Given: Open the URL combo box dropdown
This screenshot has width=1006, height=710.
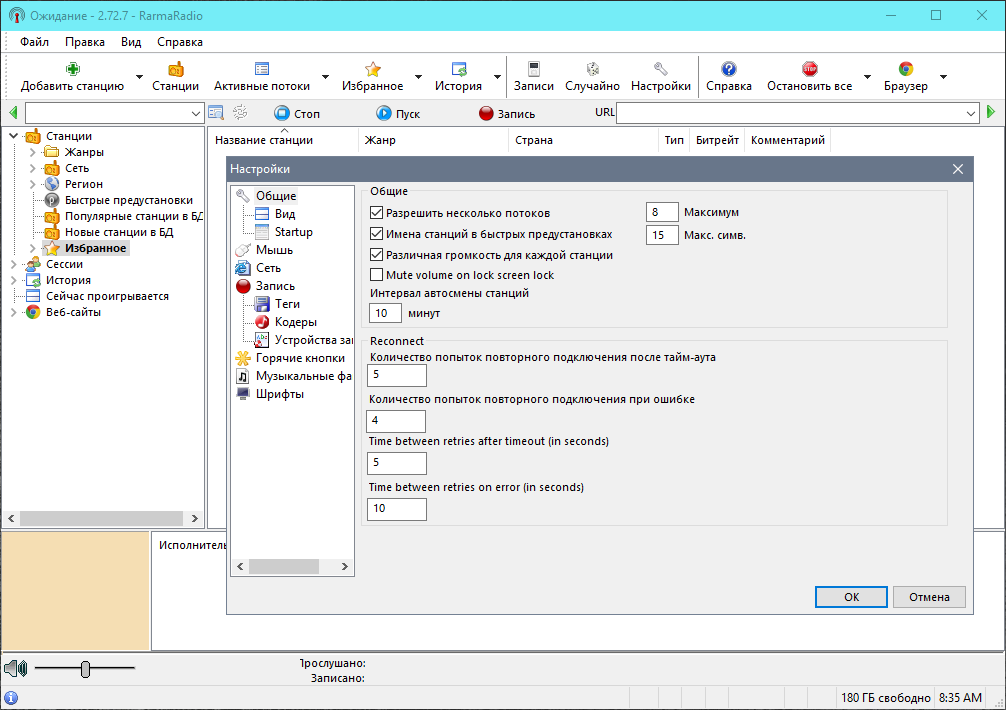Looking at the screenshot, I should (971, 114).
